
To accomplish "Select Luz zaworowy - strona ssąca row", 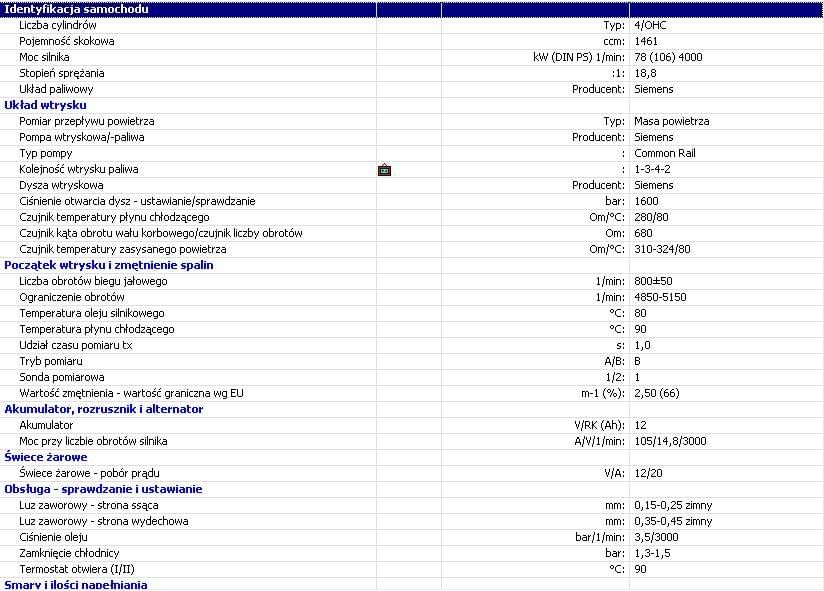I will pos(412,505).
